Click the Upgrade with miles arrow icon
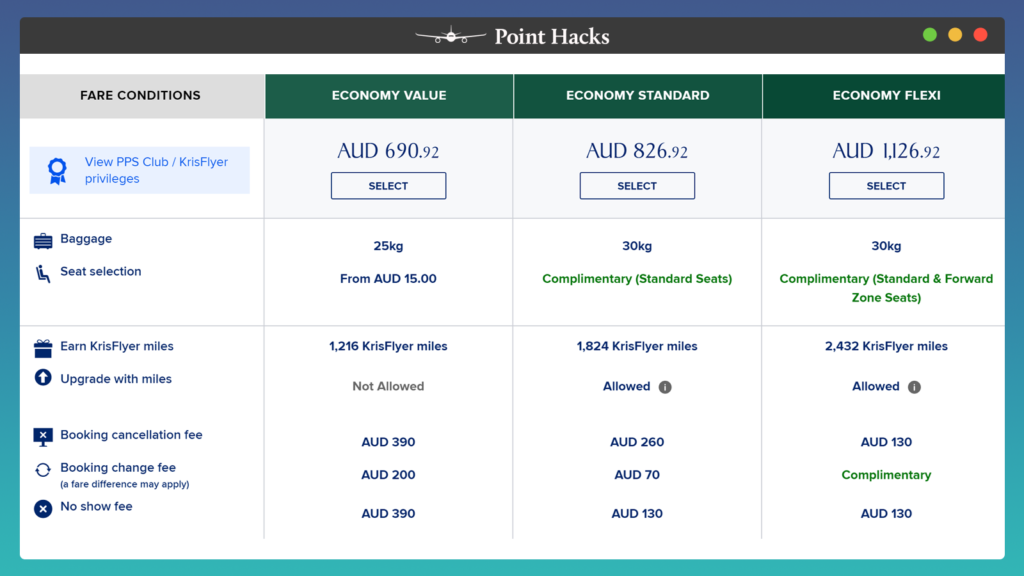Viewport: 1024px width, 576px height. tap(41, 378)
